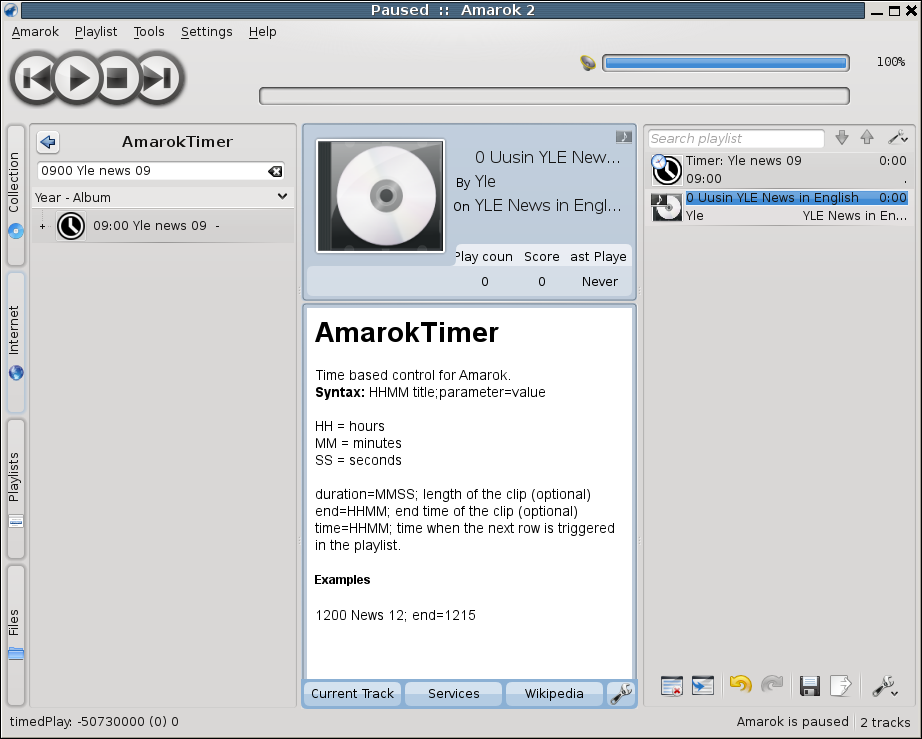Show the Wikipedia applet
This screenshot has height=739, width=922.
coord(554,694)
